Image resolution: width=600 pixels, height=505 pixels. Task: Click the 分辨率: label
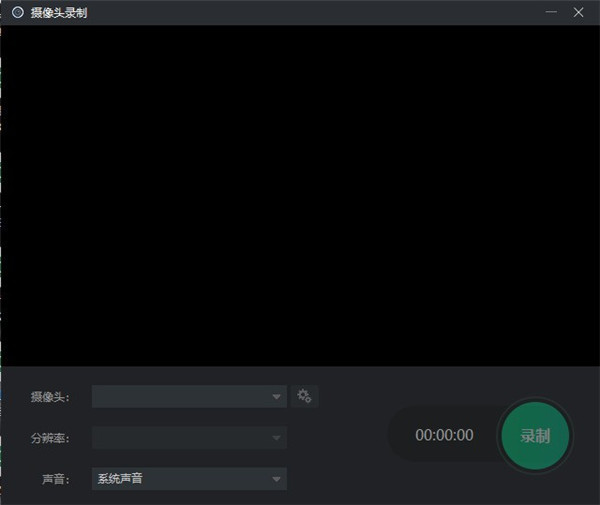click(50, 438)
